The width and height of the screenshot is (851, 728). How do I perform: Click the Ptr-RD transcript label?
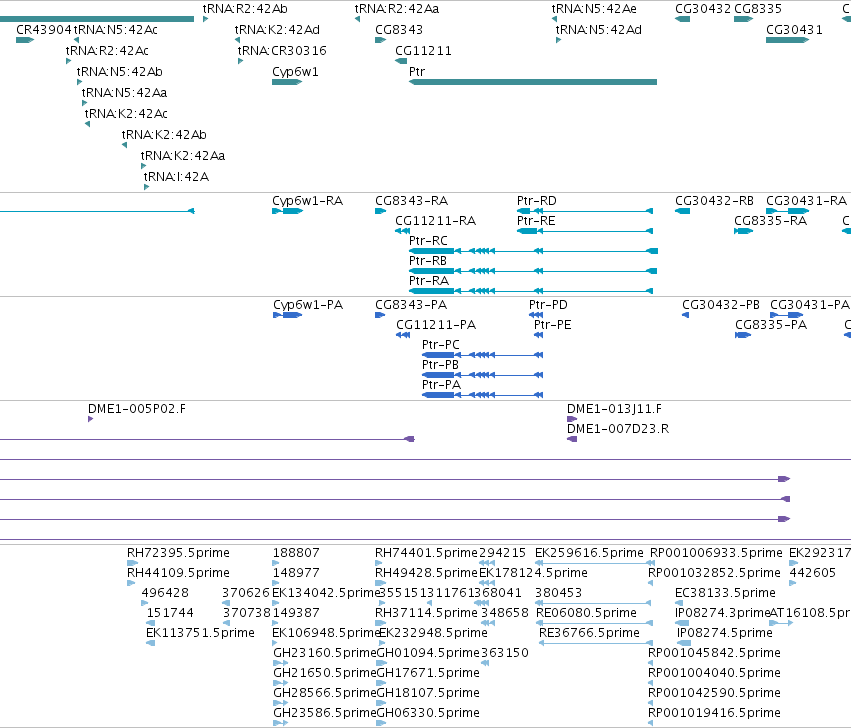pos(537,201)
